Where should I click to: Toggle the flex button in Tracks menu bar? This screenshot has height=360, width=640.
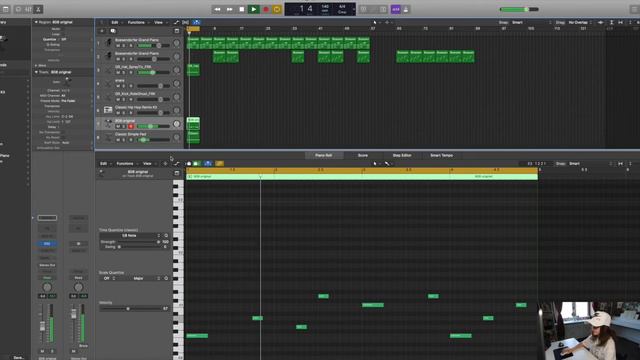click(185, 22)
